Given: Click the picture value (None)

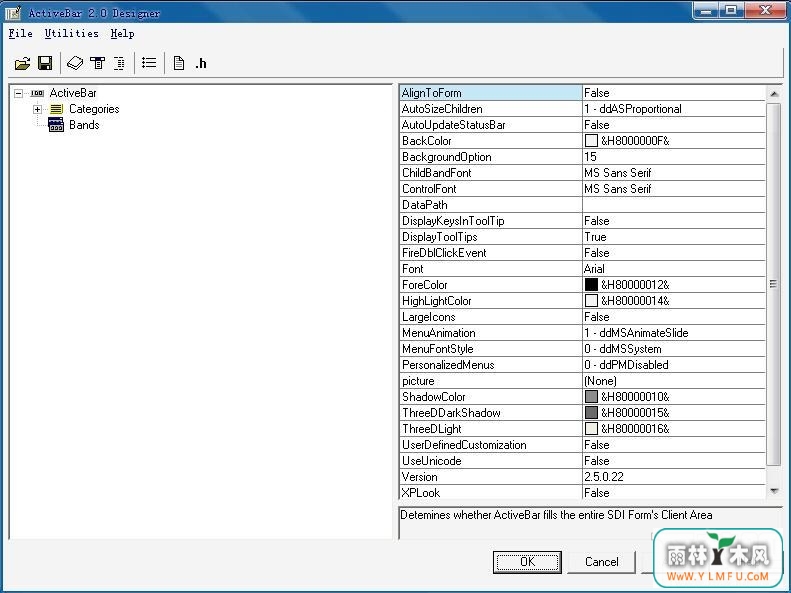Looking at the screenshot, I should 600,381.
